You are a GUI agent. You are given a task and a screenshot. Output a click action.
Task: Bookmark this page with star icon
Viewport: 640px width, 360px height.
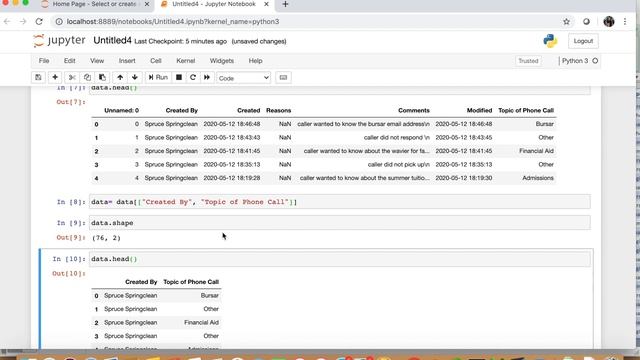pyautogui.click(x=566, y=22)
